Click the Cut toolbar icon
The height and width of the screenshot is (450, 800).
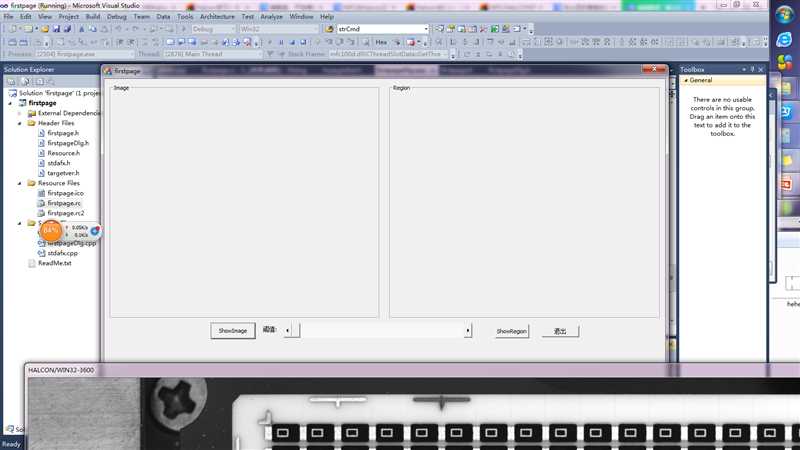tap(82, 29)
